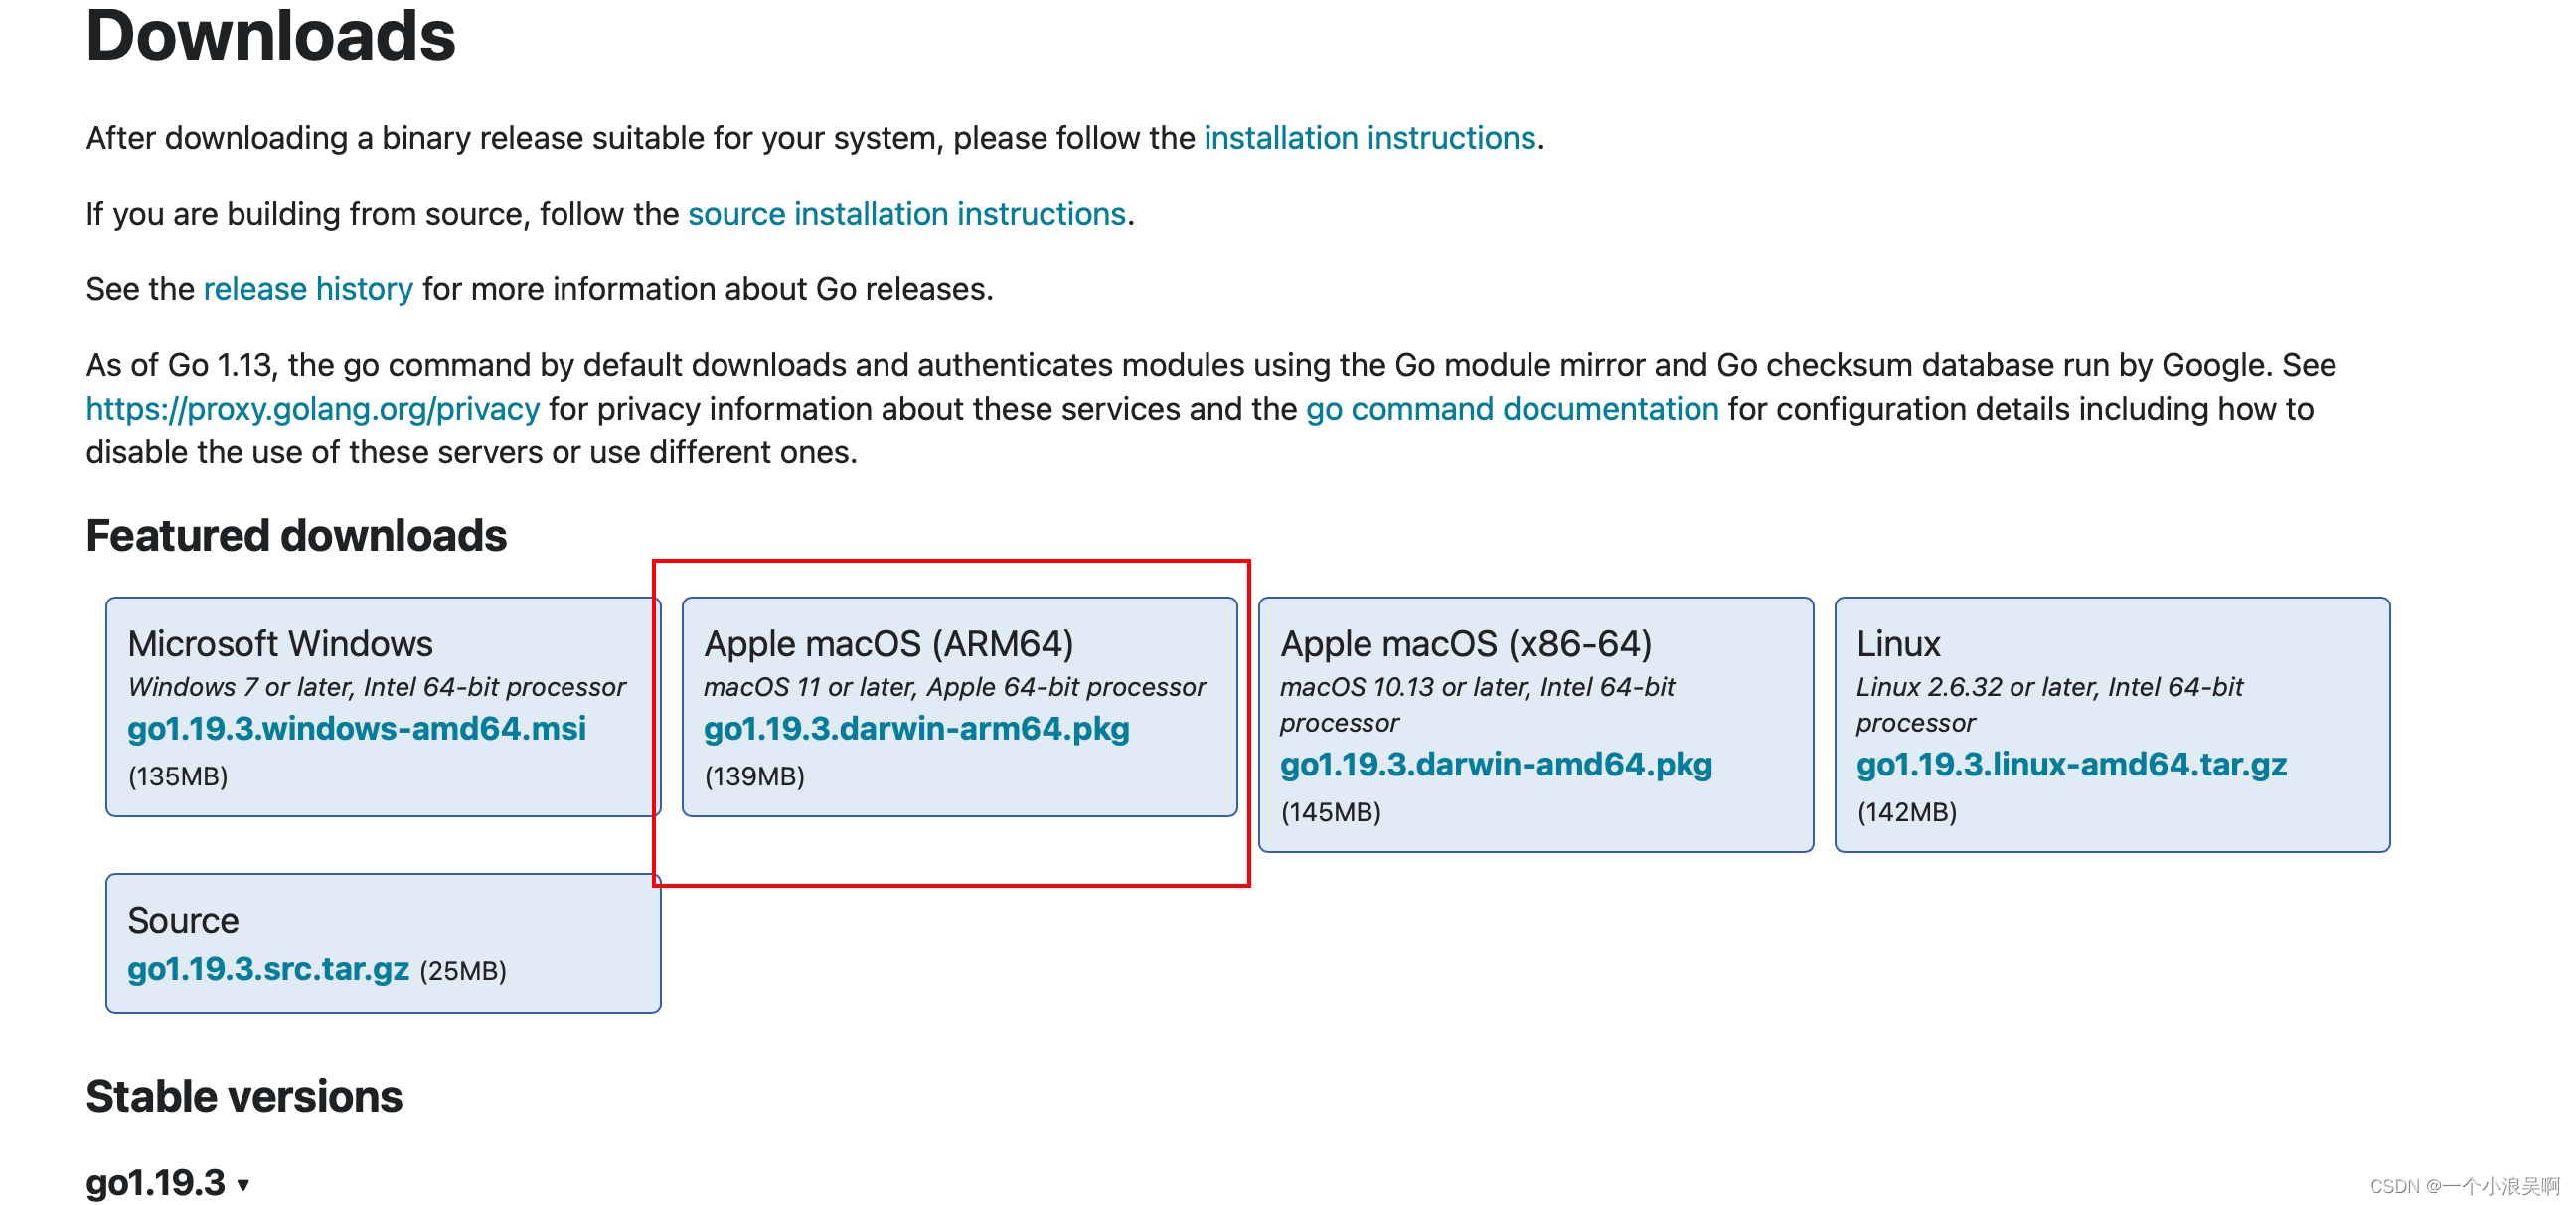
Task: Download go1.19.3.darwin-arm64.pkg
Action: coord(917,728)
